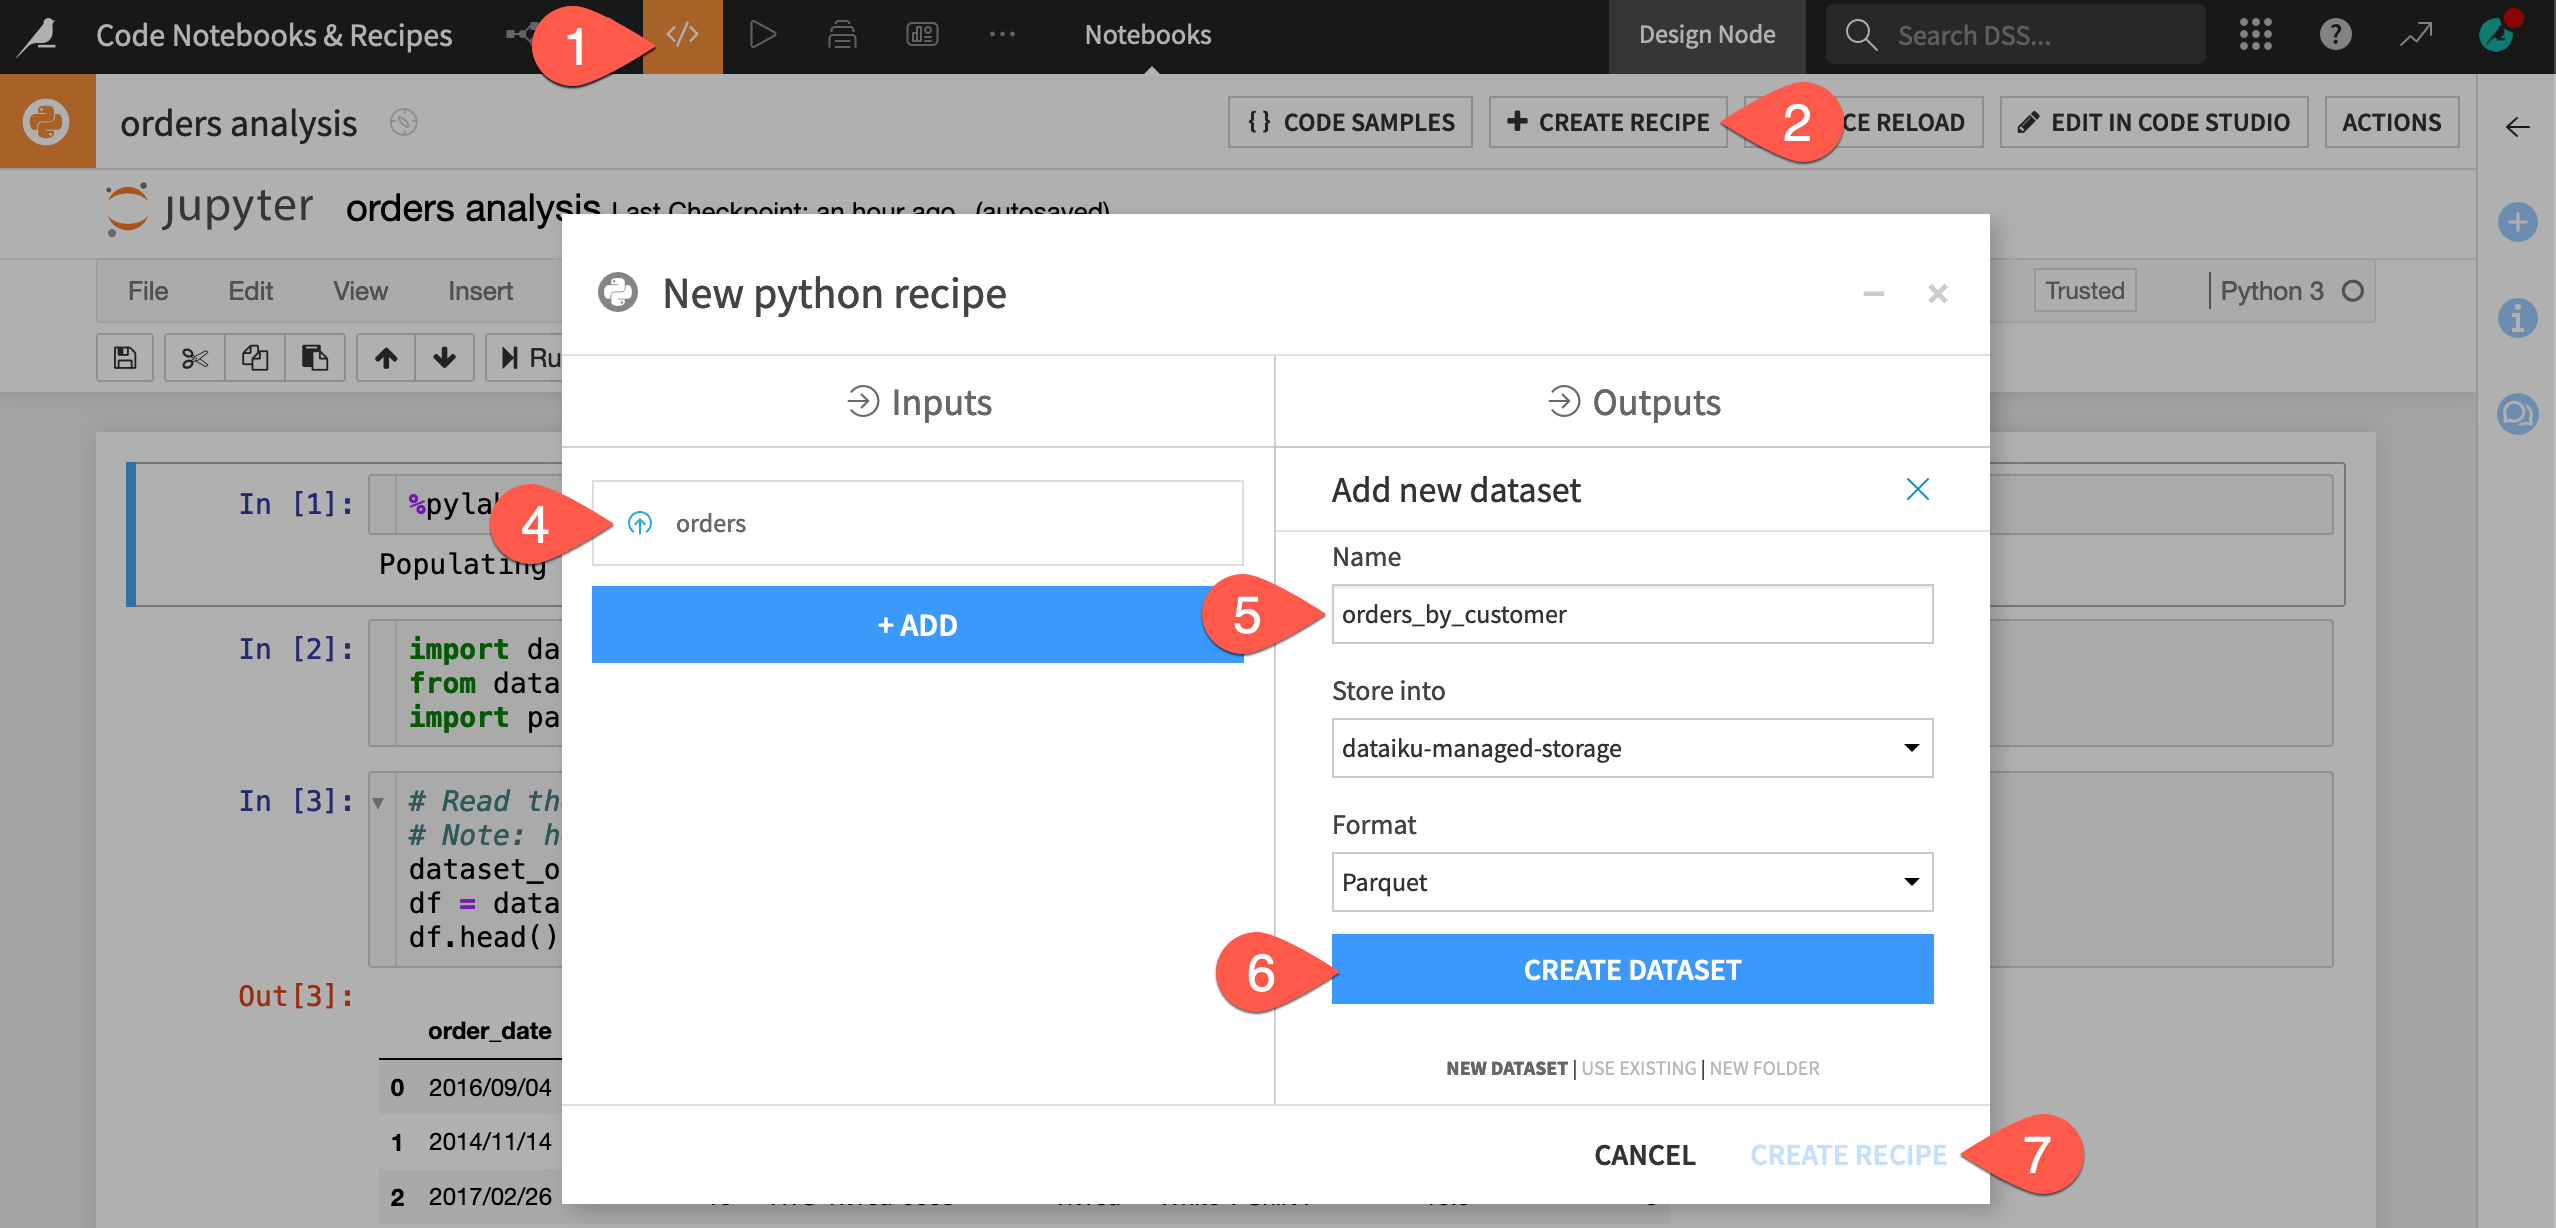Switch to the USE EXISTING tab

pyautogui.click(x=1637, y=1068)
